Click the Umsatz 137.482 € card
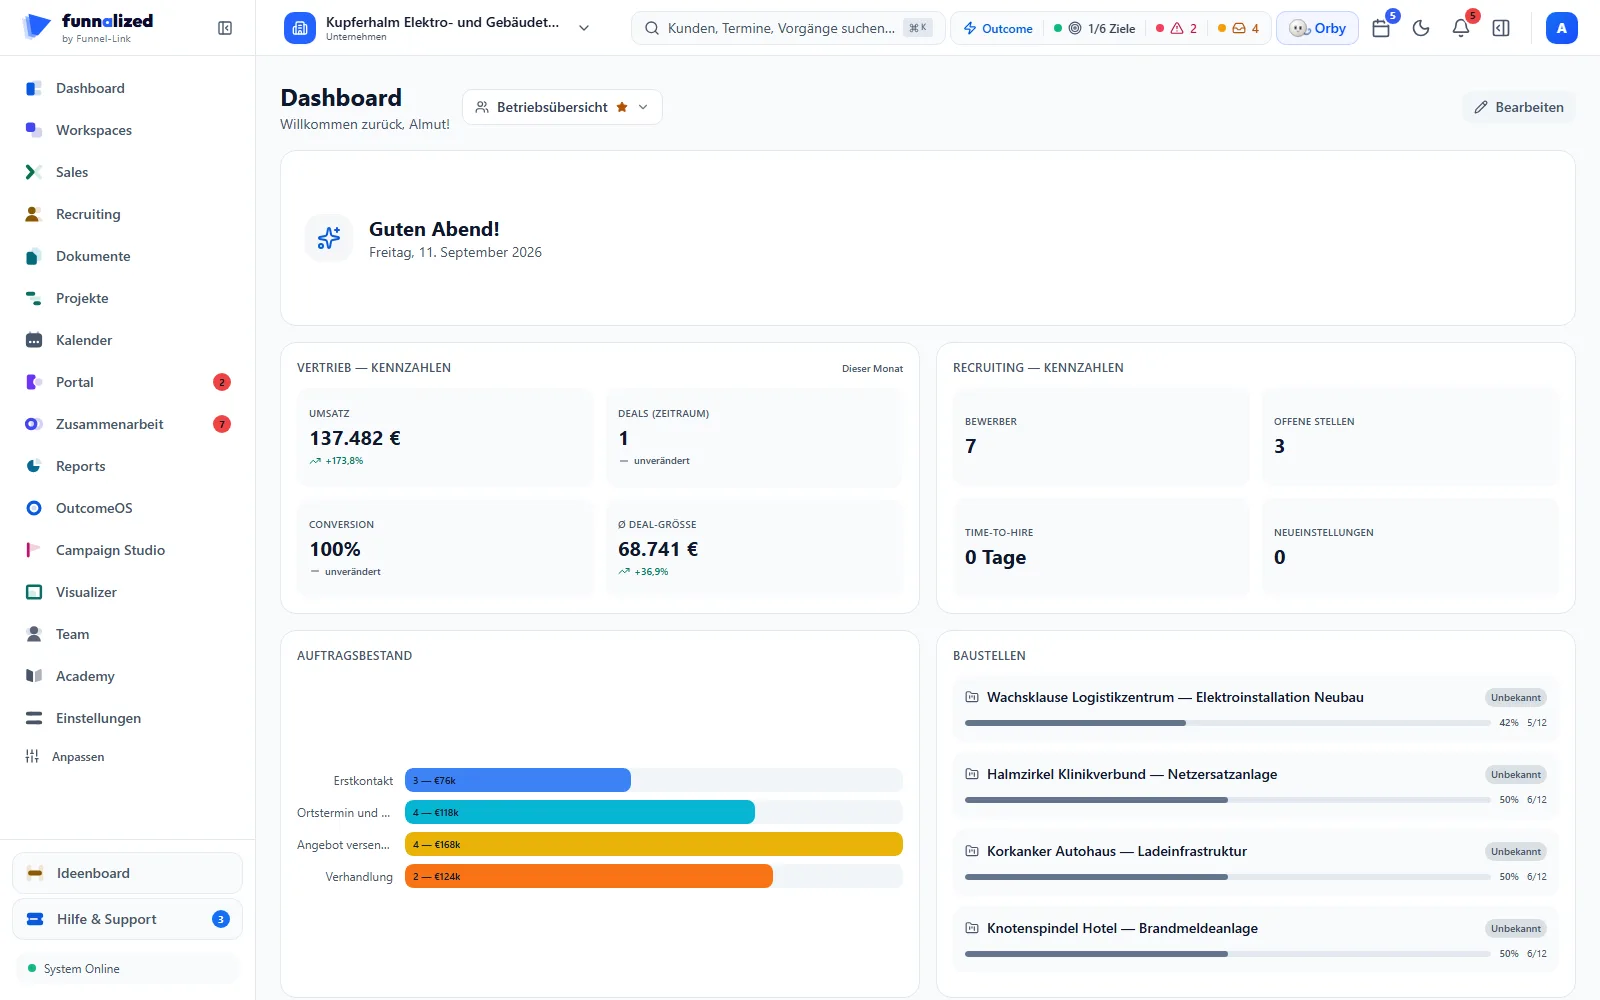This screenshot has width=1600, height=1000. pyautogui.click(x=445, y=437)
